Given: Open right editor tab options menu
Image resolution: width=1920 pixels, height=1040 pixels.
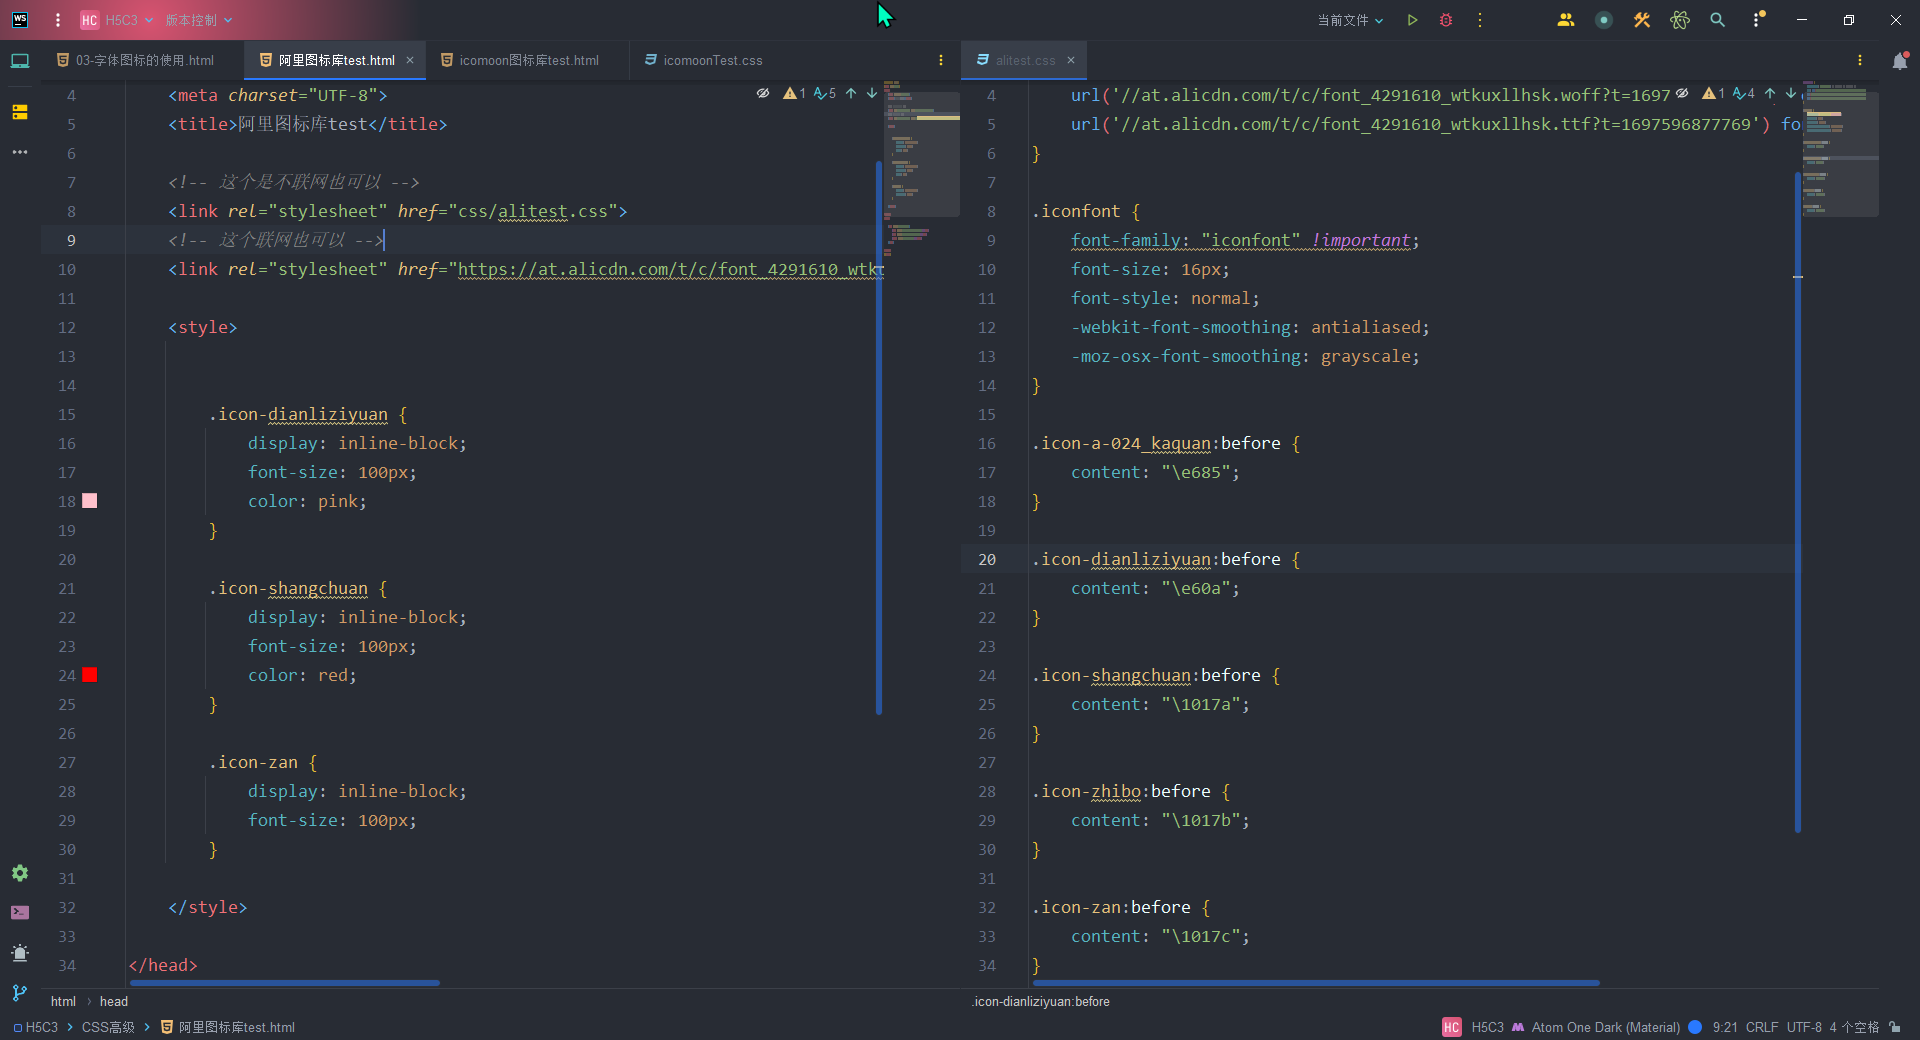Looking at the screenshot, I should click(1860, 60).
